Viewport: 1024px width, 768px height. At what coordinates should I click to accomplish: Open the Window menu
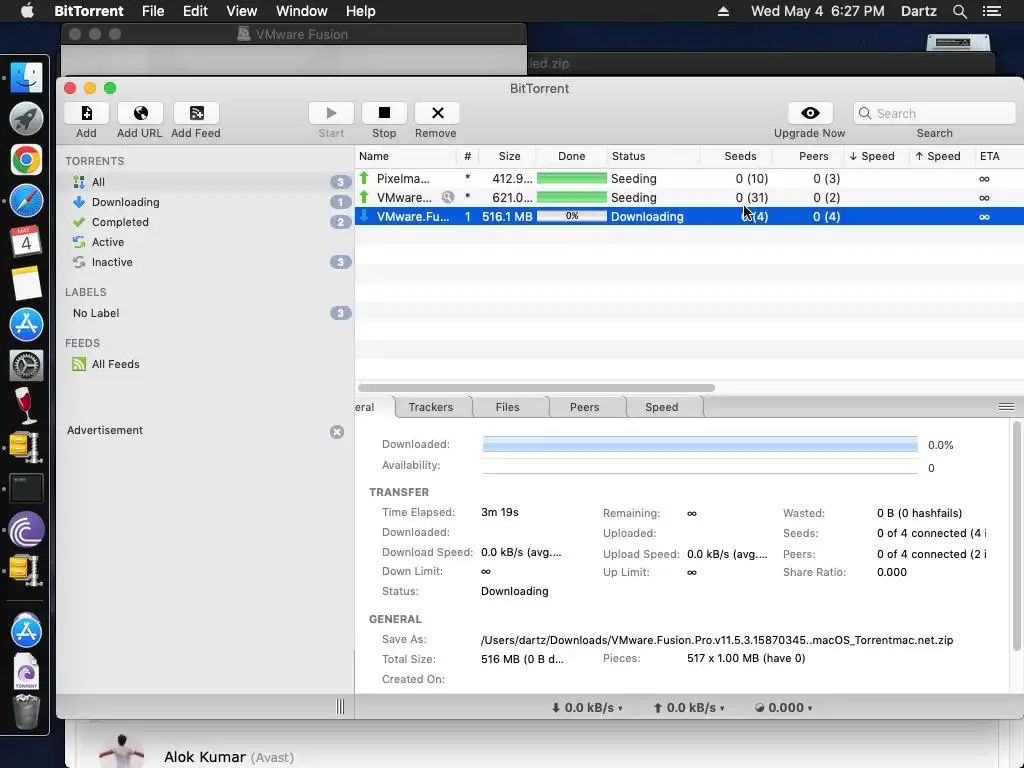[x=302, y=11]
